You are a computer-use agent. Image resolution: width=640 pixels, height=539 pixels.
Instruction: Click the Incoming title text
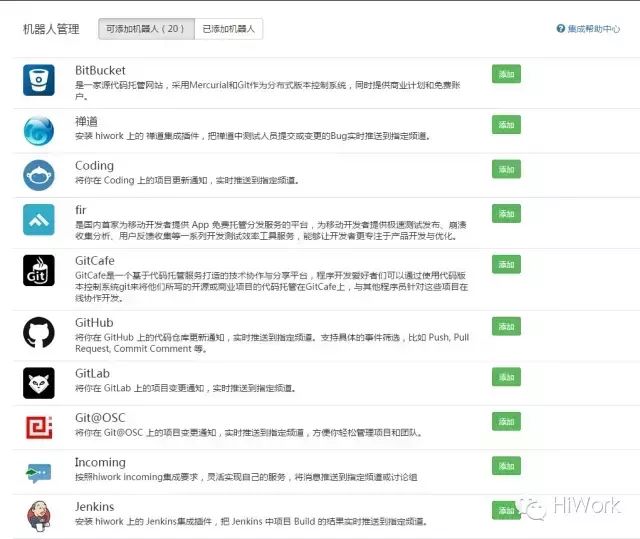click(100, 462)
